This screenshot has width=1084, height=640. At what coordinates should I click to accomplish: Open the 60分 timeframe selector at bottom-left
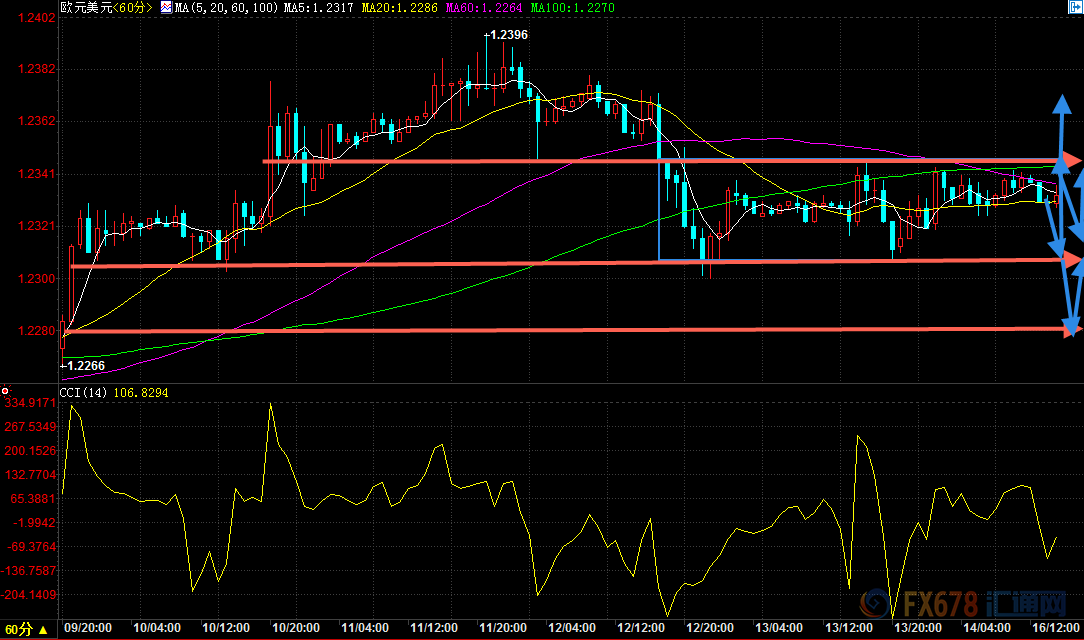click(23, 629)
